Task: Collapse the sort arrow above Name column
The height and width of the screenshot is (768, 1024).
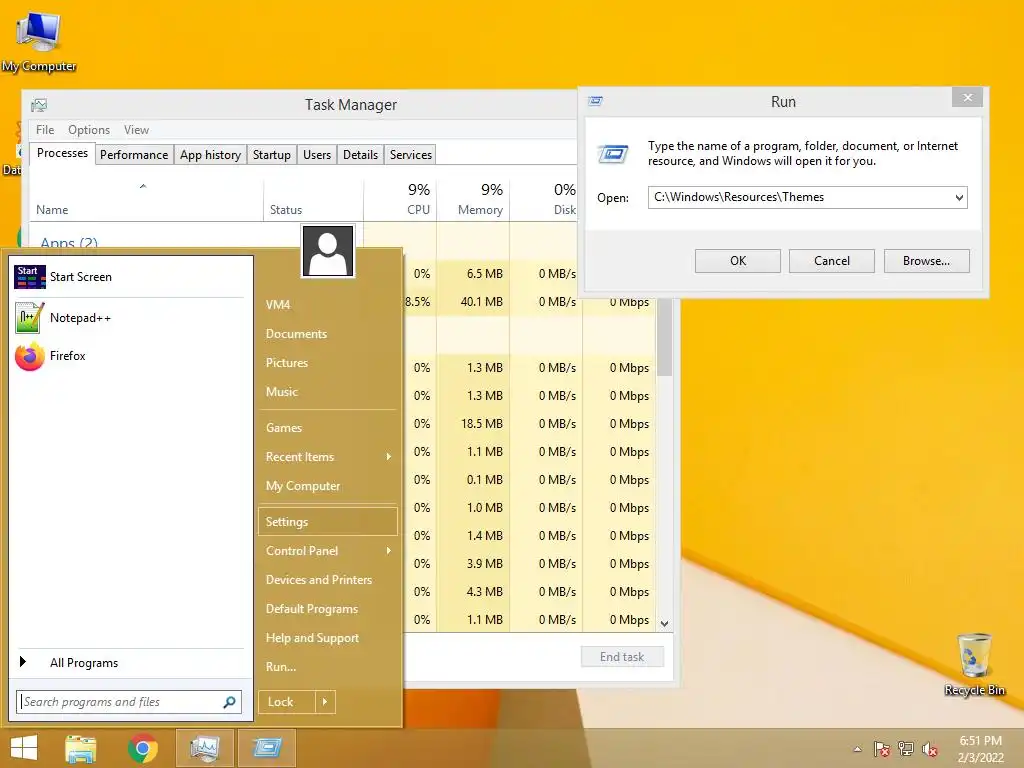Action: 143,187
